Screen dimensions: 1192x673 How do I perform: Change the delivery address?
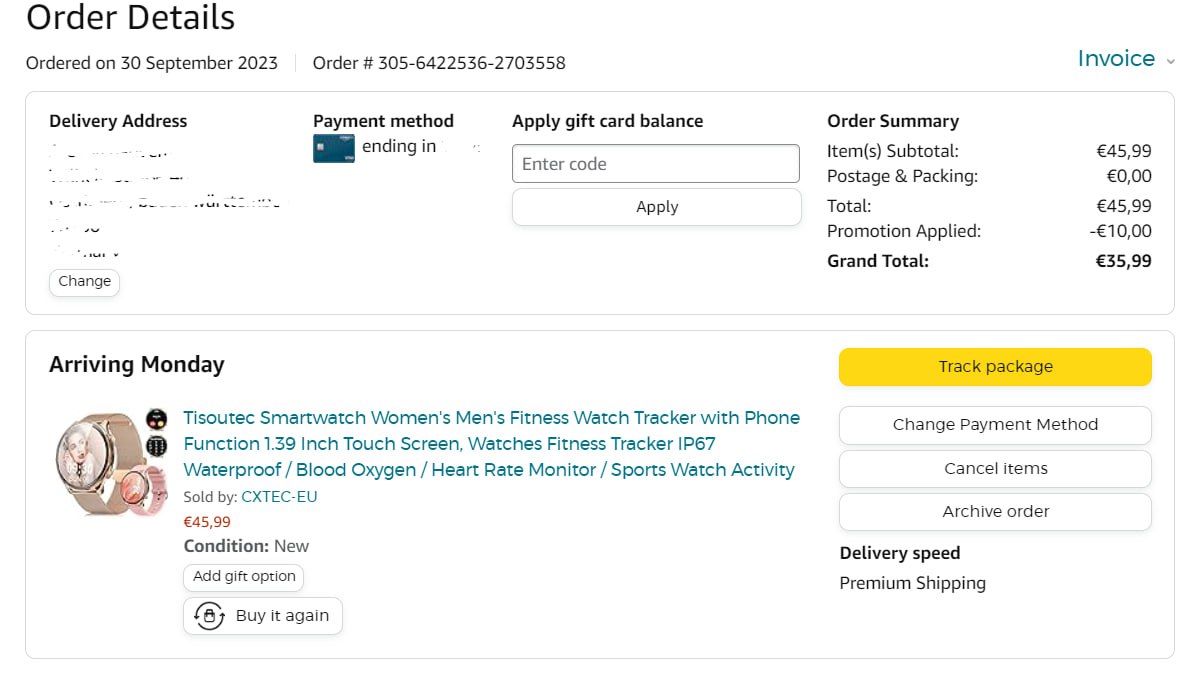coord(84,282)
